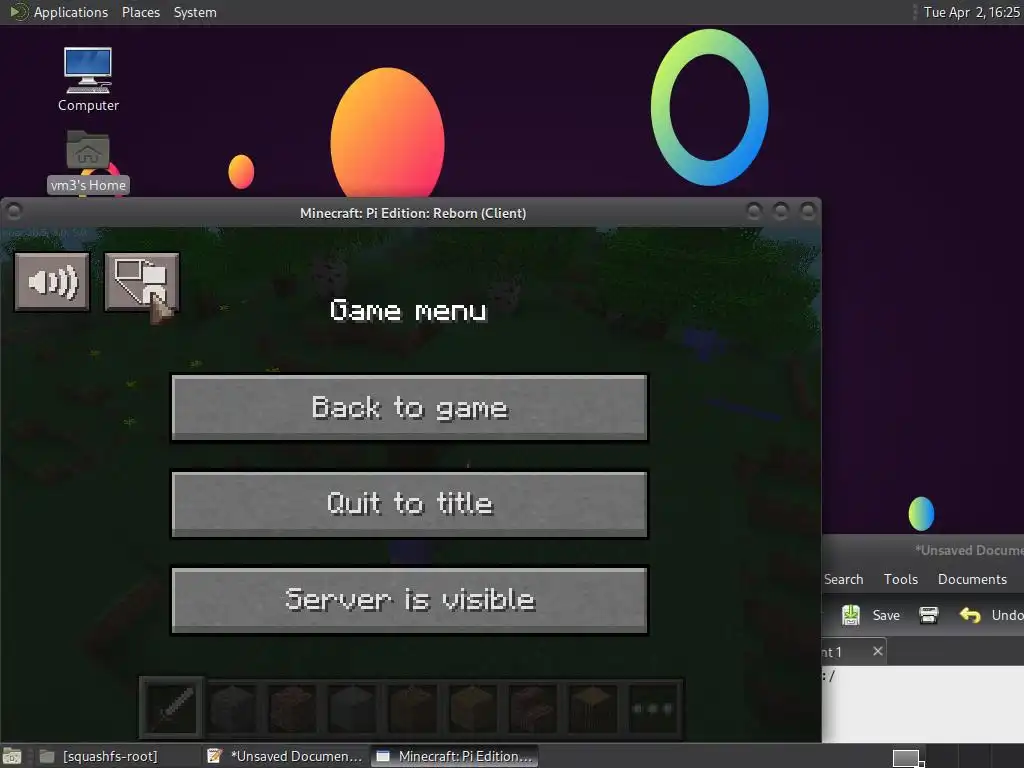Screen dimensions: 1024x768
Task: Close the document tab in text editor
Action: pos(878,651)
